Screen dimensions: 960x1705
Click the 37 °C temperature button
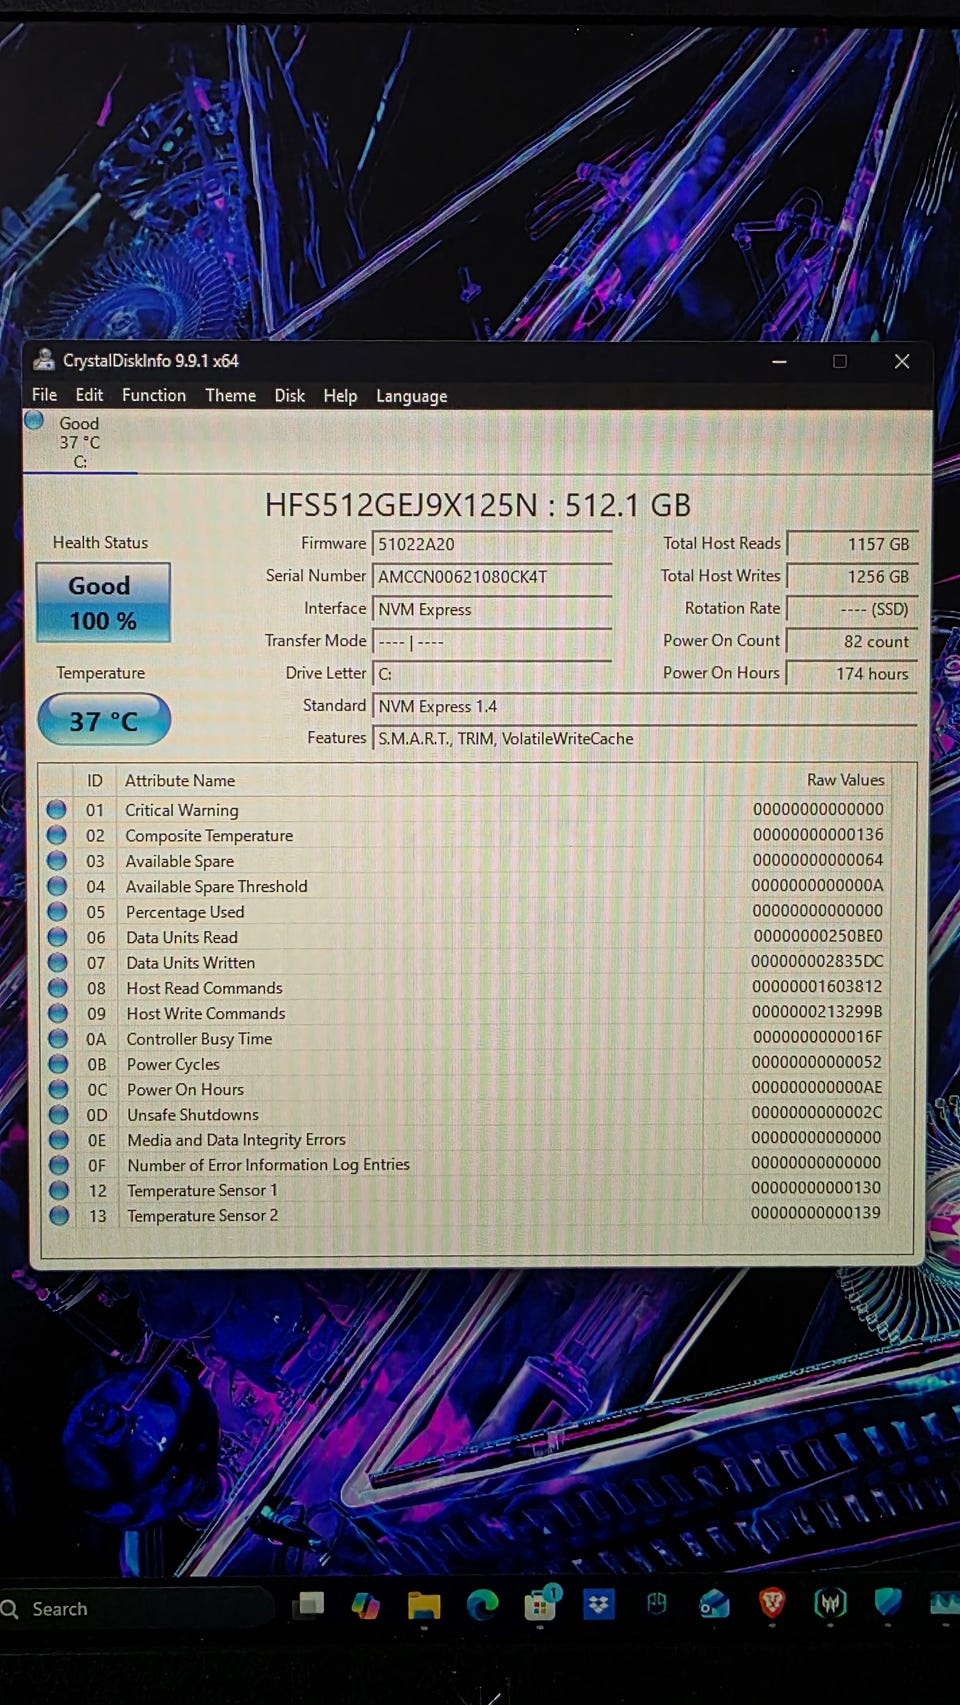coord(104,720)
